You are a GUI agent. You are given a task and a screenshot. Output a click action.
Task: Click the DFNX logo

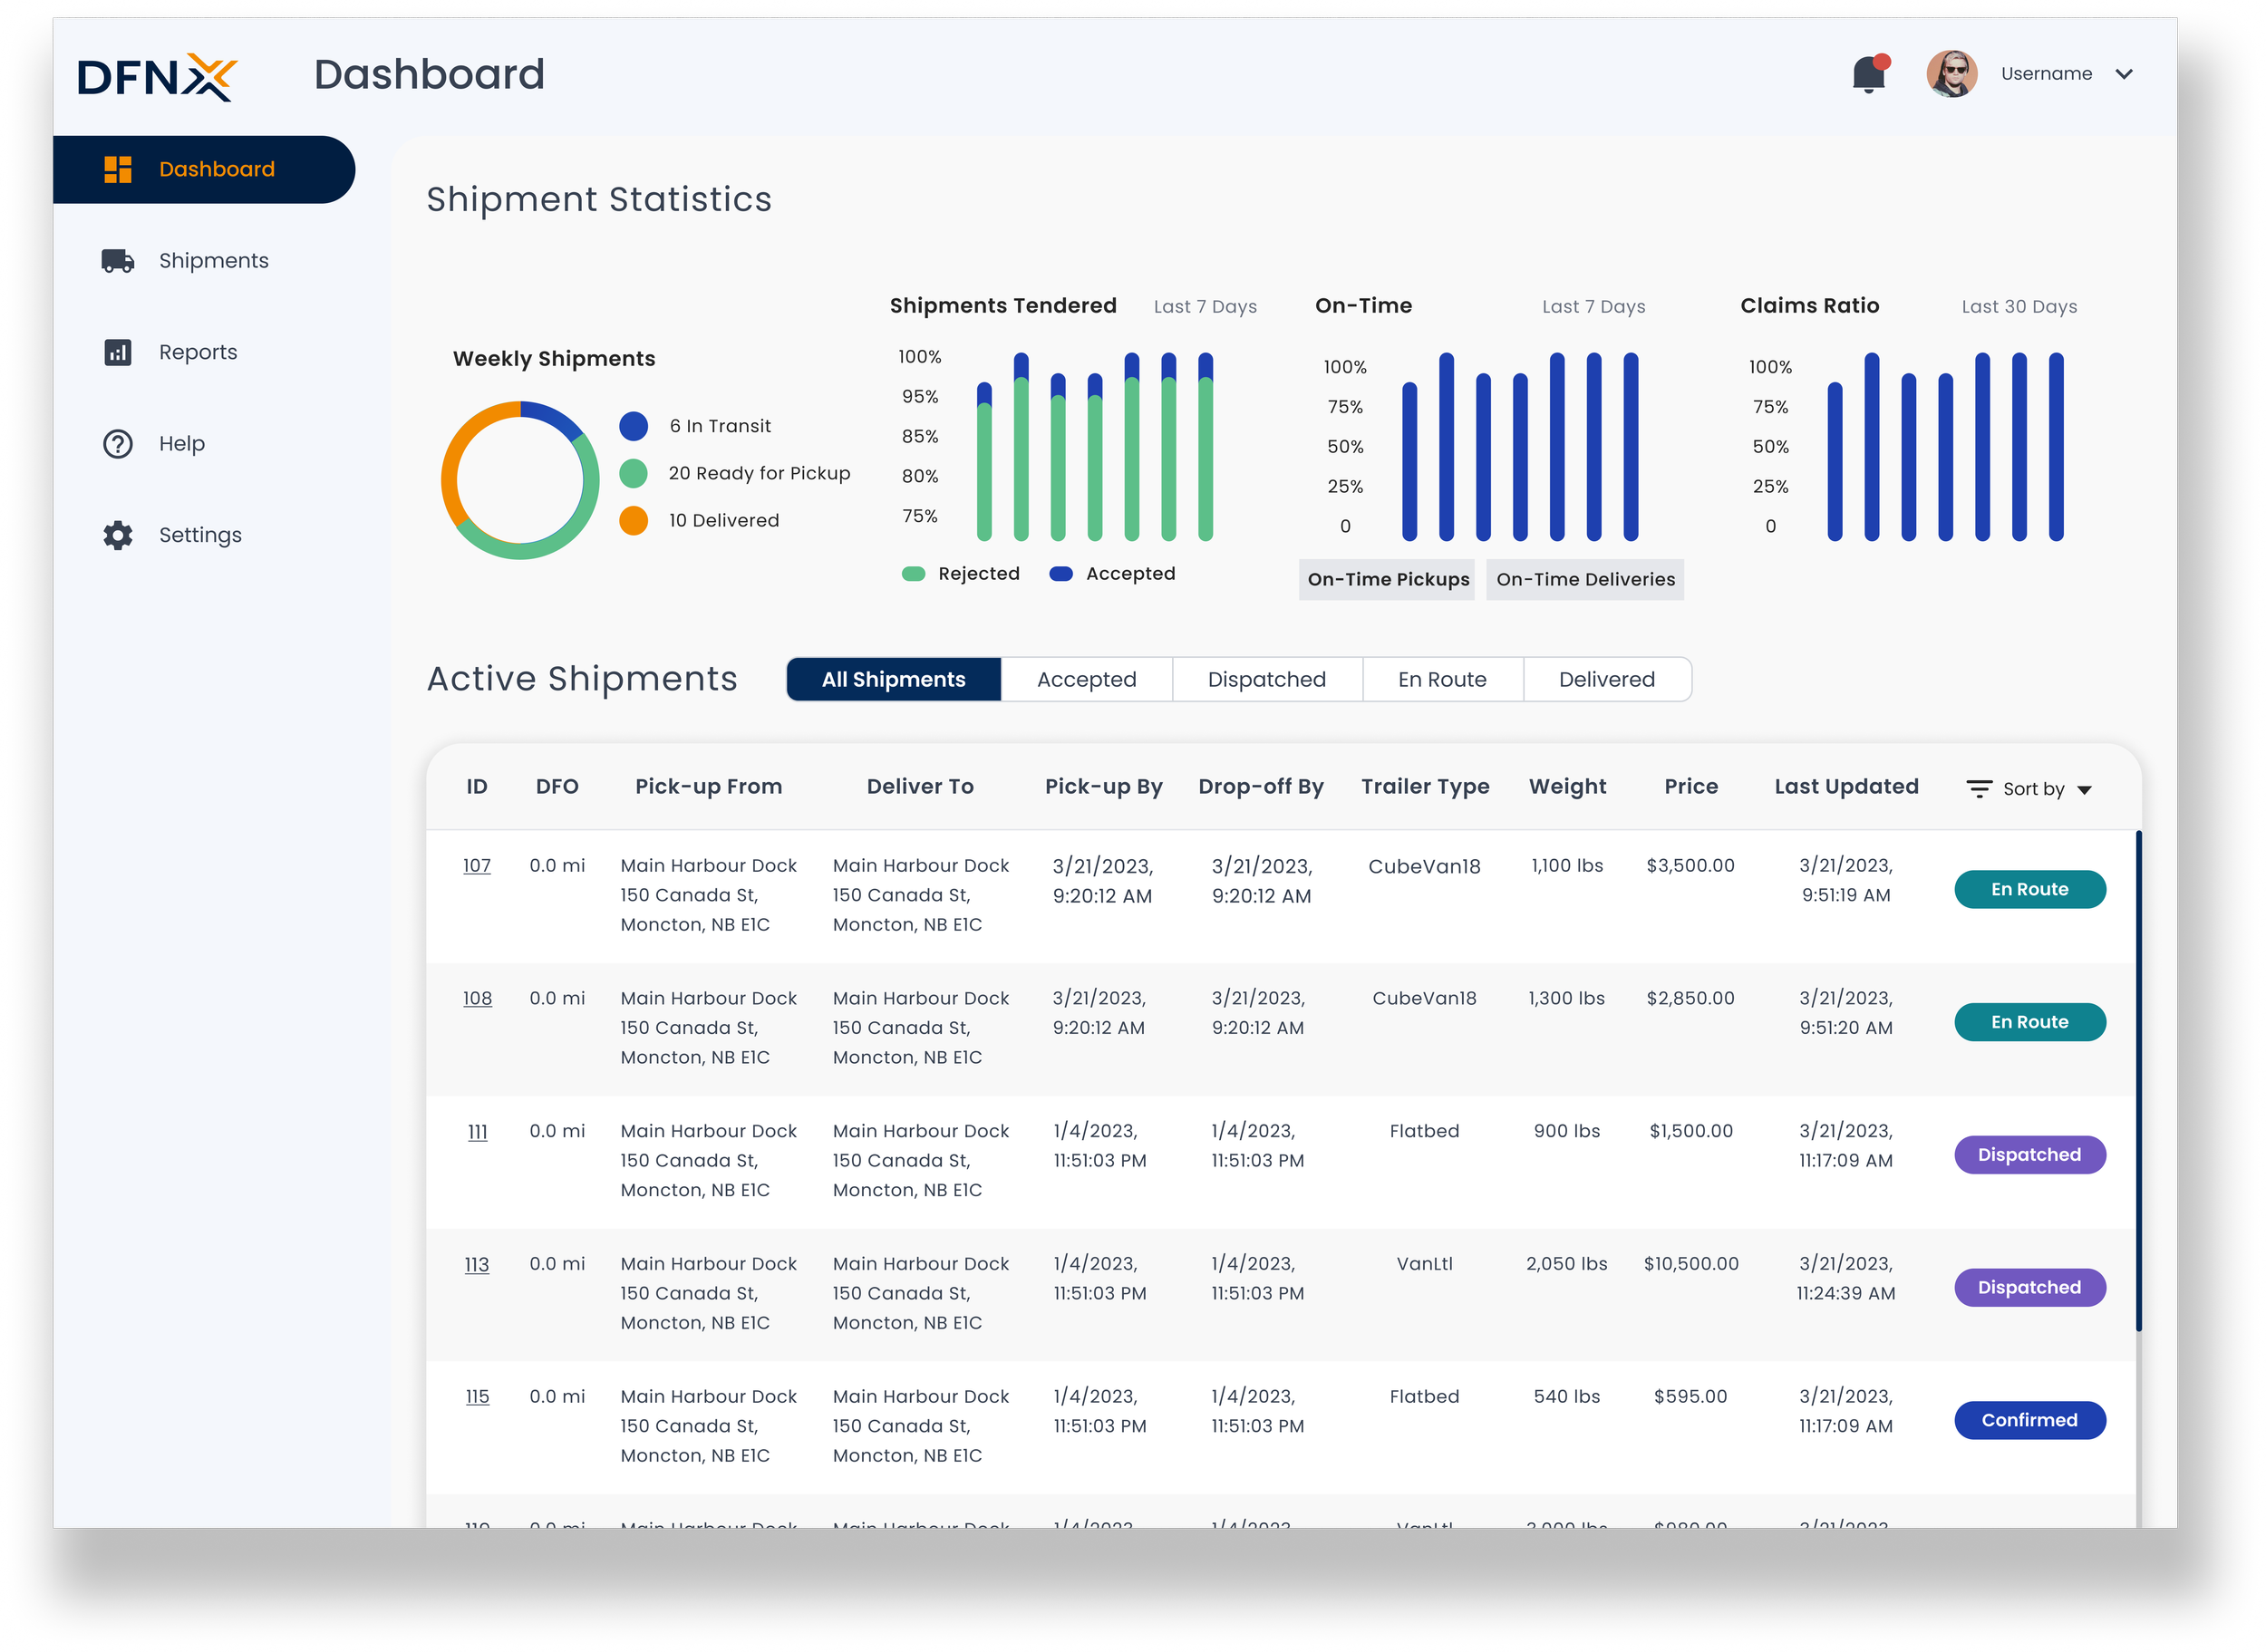point(158,77)
